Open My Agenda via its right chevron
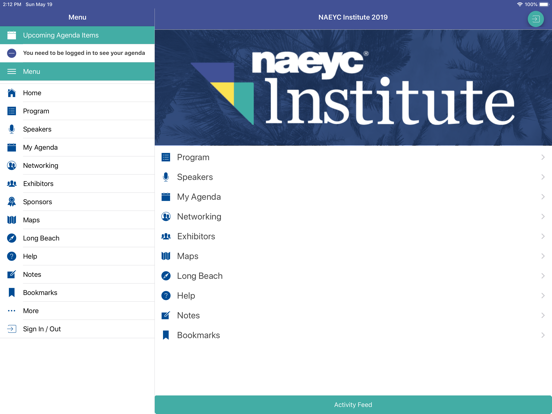 click(543, 197)
